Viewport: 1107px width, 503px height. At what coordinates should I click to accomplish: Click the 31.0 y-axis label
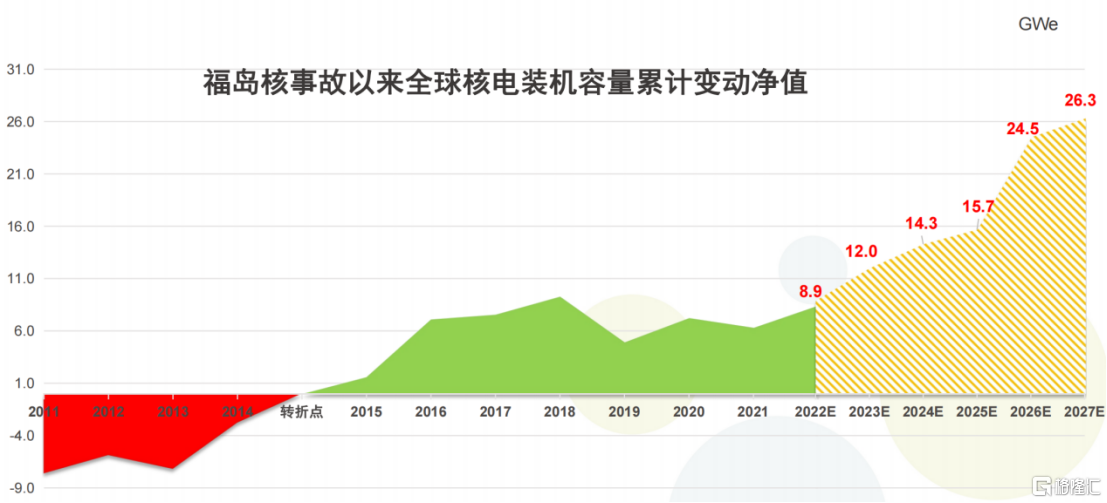21,70
